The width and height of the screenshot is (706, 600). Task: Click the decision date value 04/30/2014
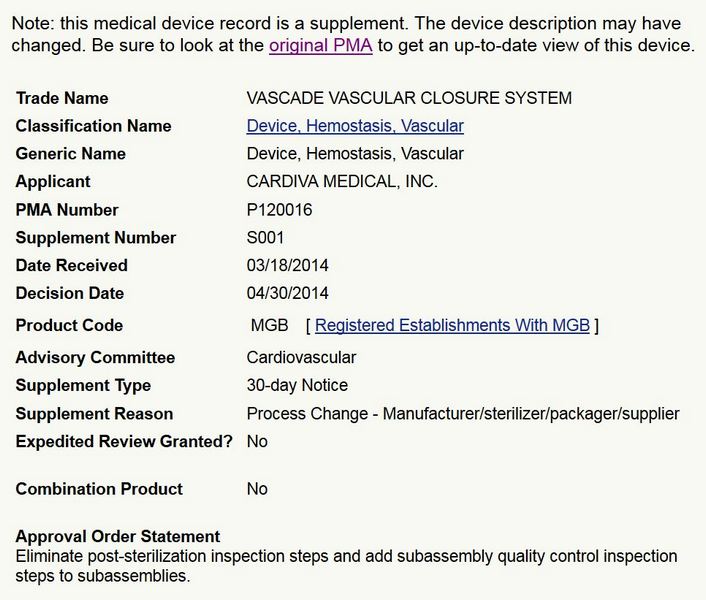click(288, 294)
